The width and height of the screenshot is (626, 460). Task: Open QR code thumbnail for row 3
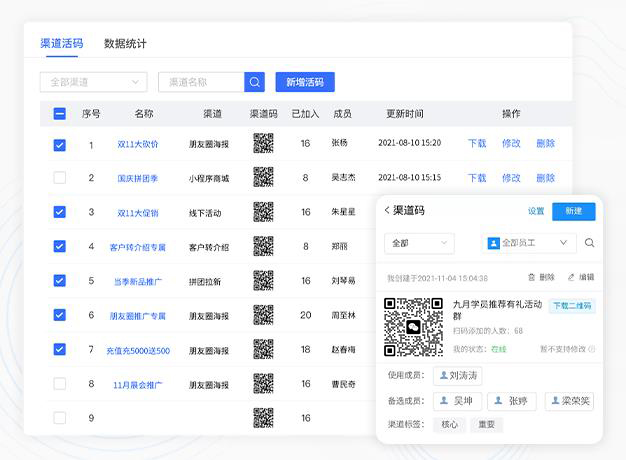pos(263,212)
